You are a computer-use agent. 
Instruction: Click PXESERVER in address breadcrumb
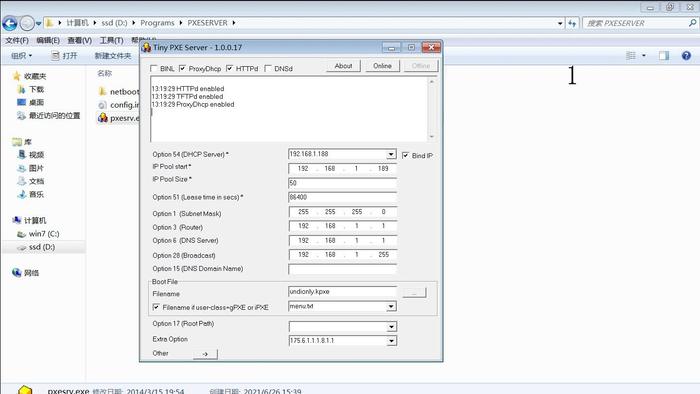pos(207,23)
